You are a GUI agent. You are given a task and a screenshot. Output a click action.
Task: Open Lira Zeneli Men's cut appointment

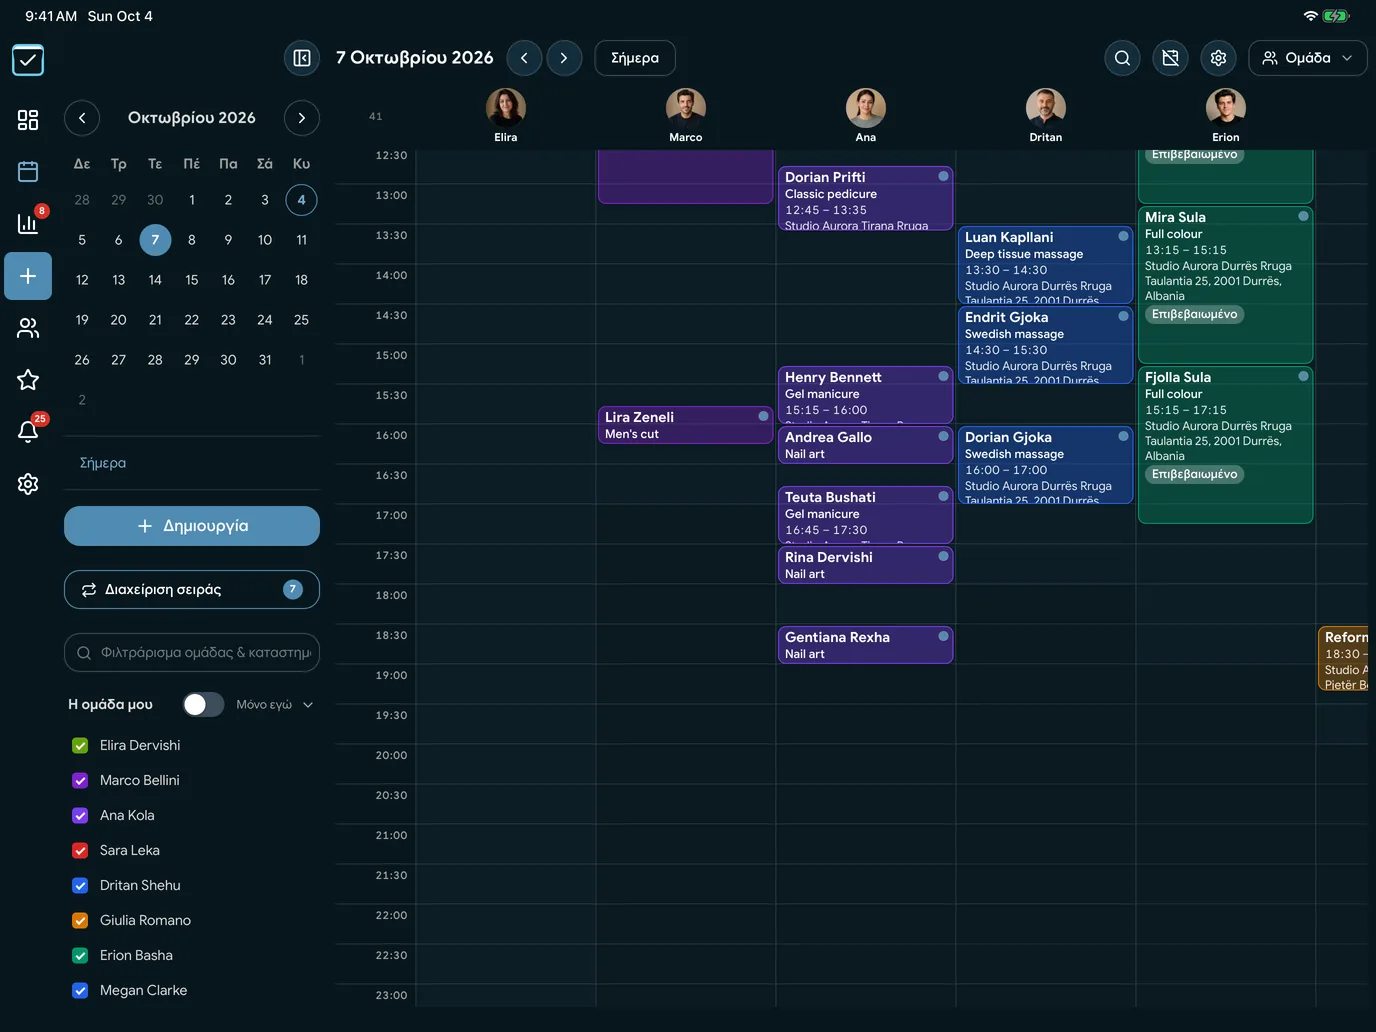click(685, 425)
